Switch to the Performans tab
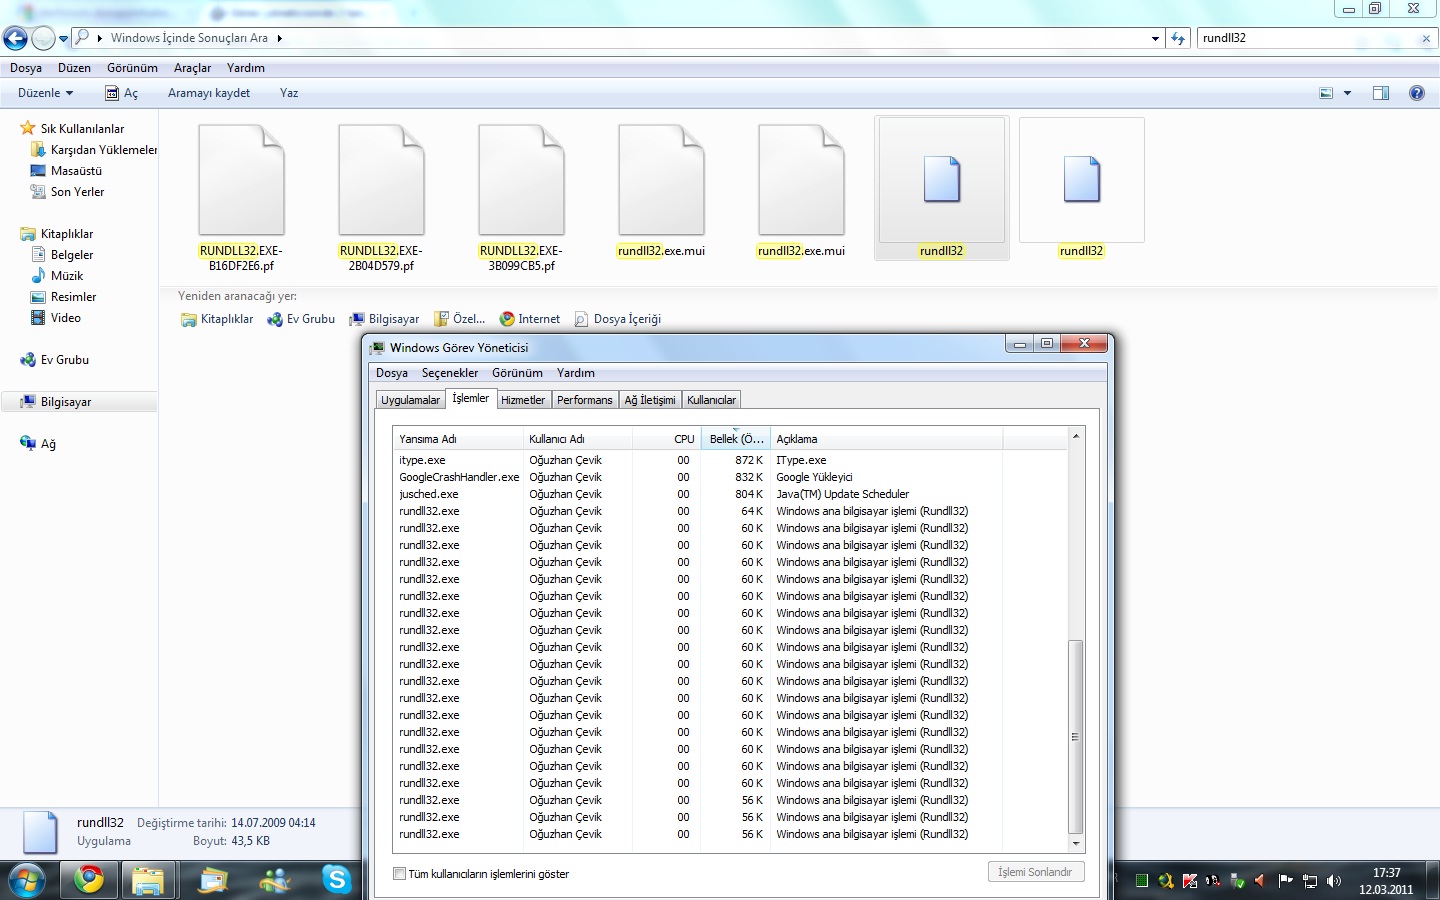Viewport: 1440px width, 900px height. [585, 400]
